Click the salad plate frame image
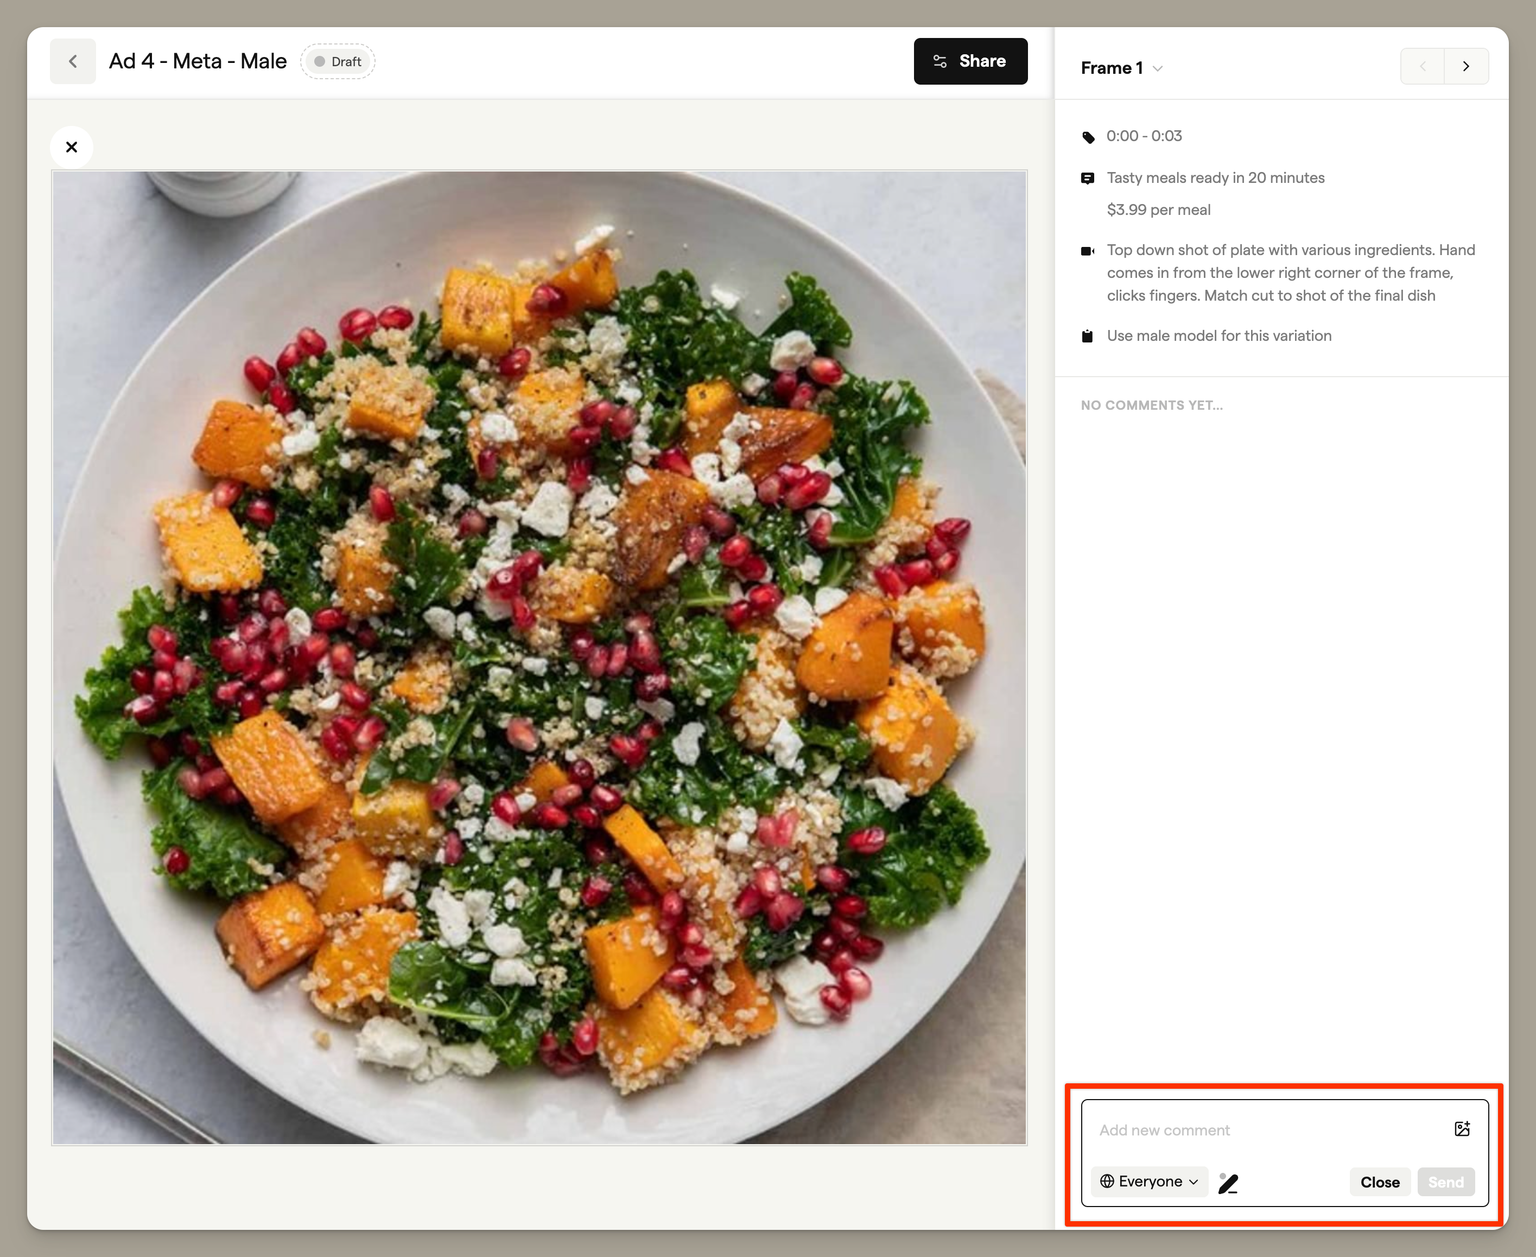 point(539,657)
